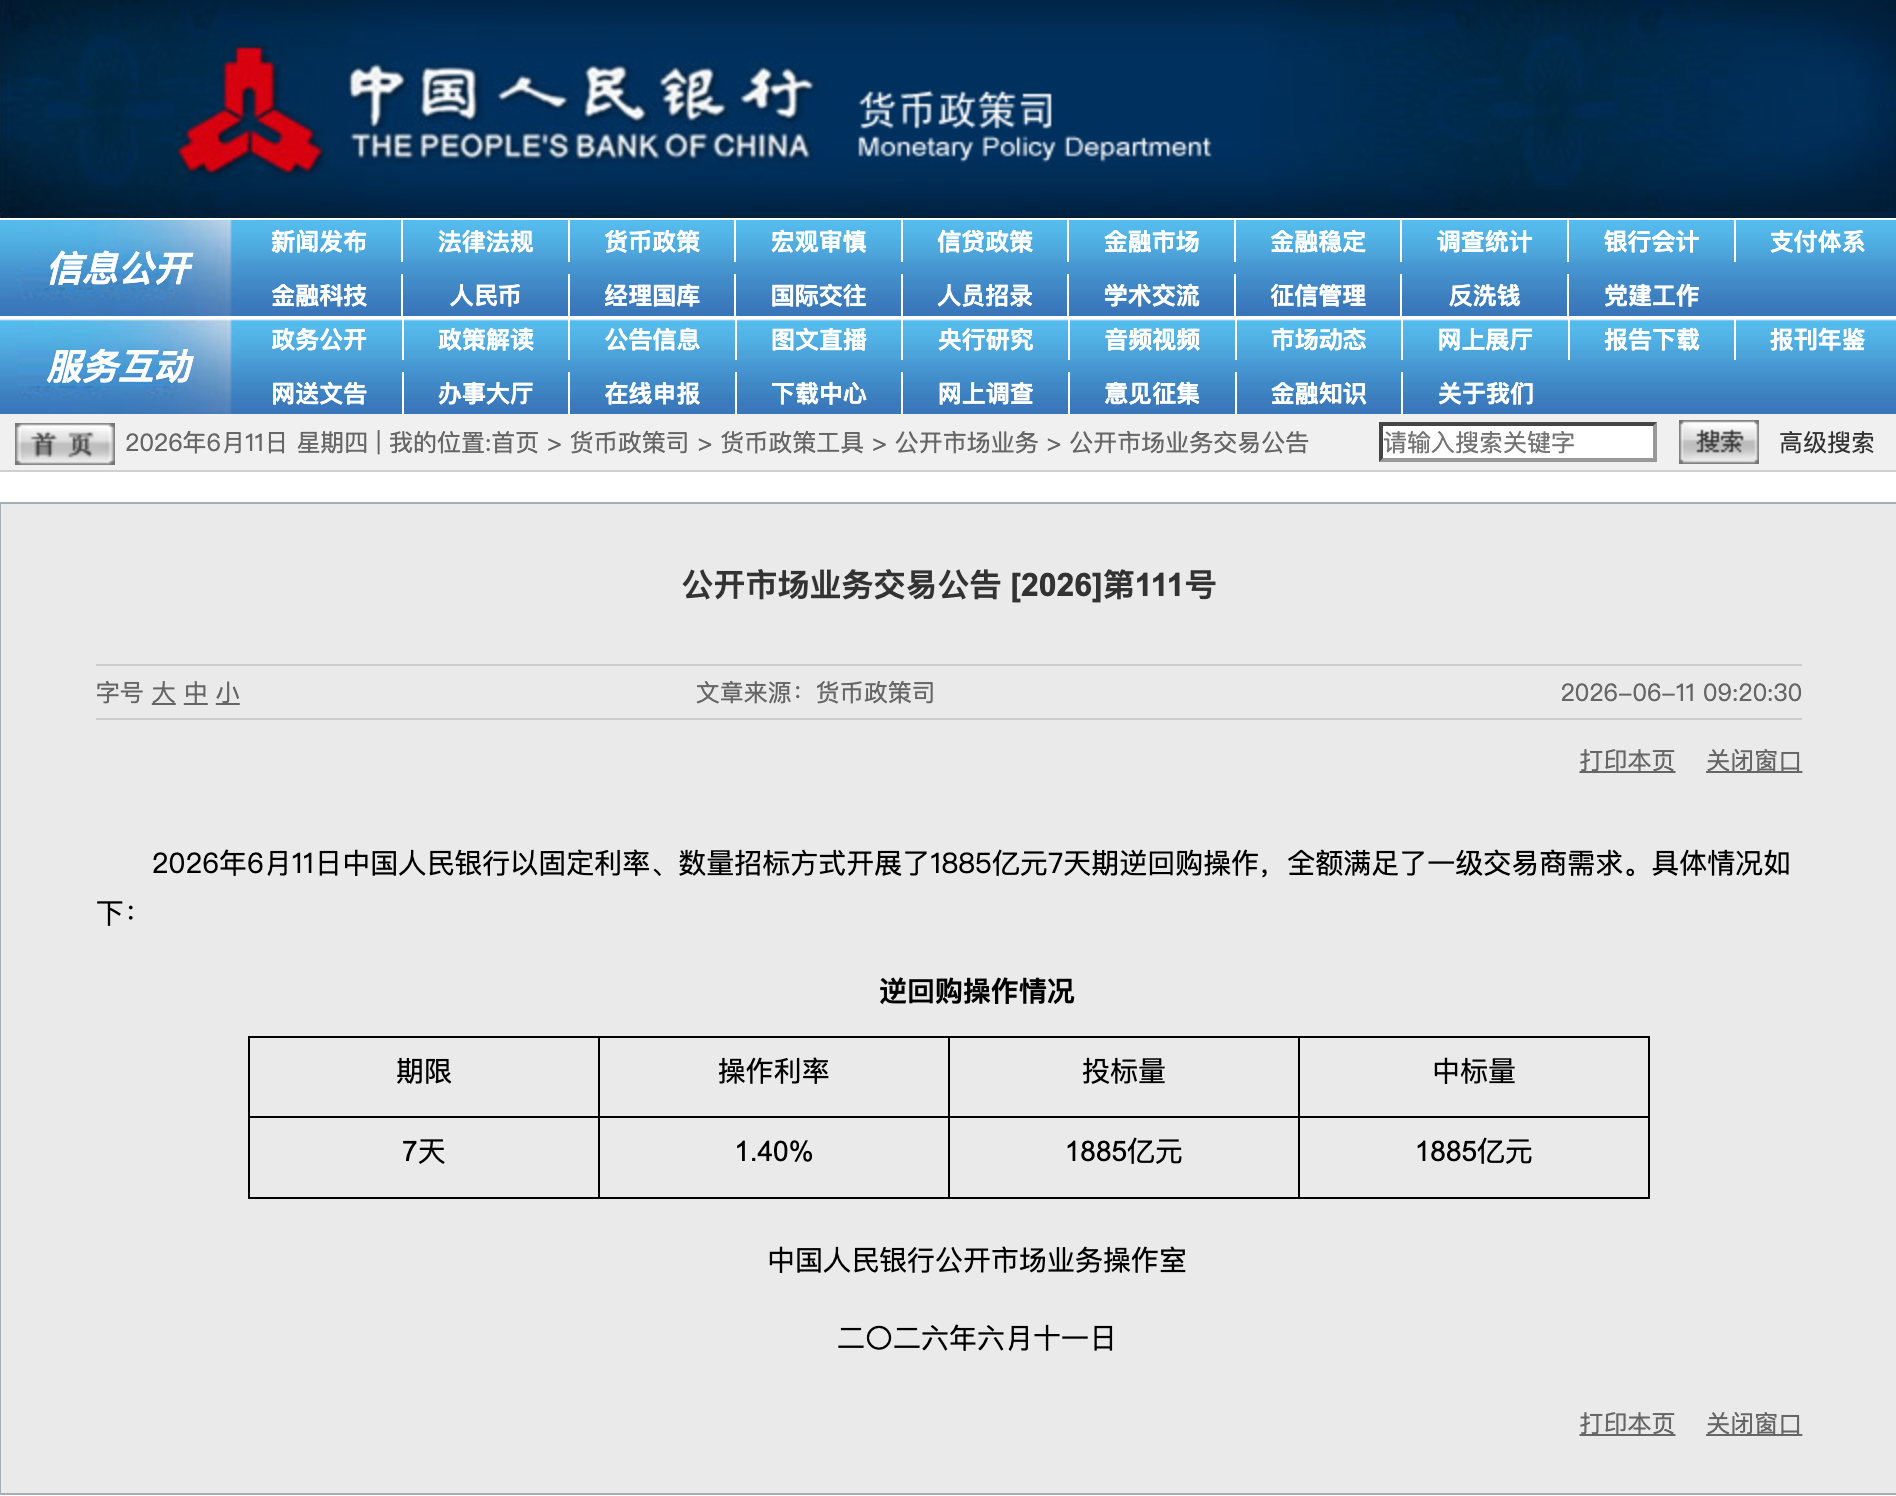The image size is (1896, 1496).
Task: Open 政务公开 under 服务互动
Action: (318, 340)
